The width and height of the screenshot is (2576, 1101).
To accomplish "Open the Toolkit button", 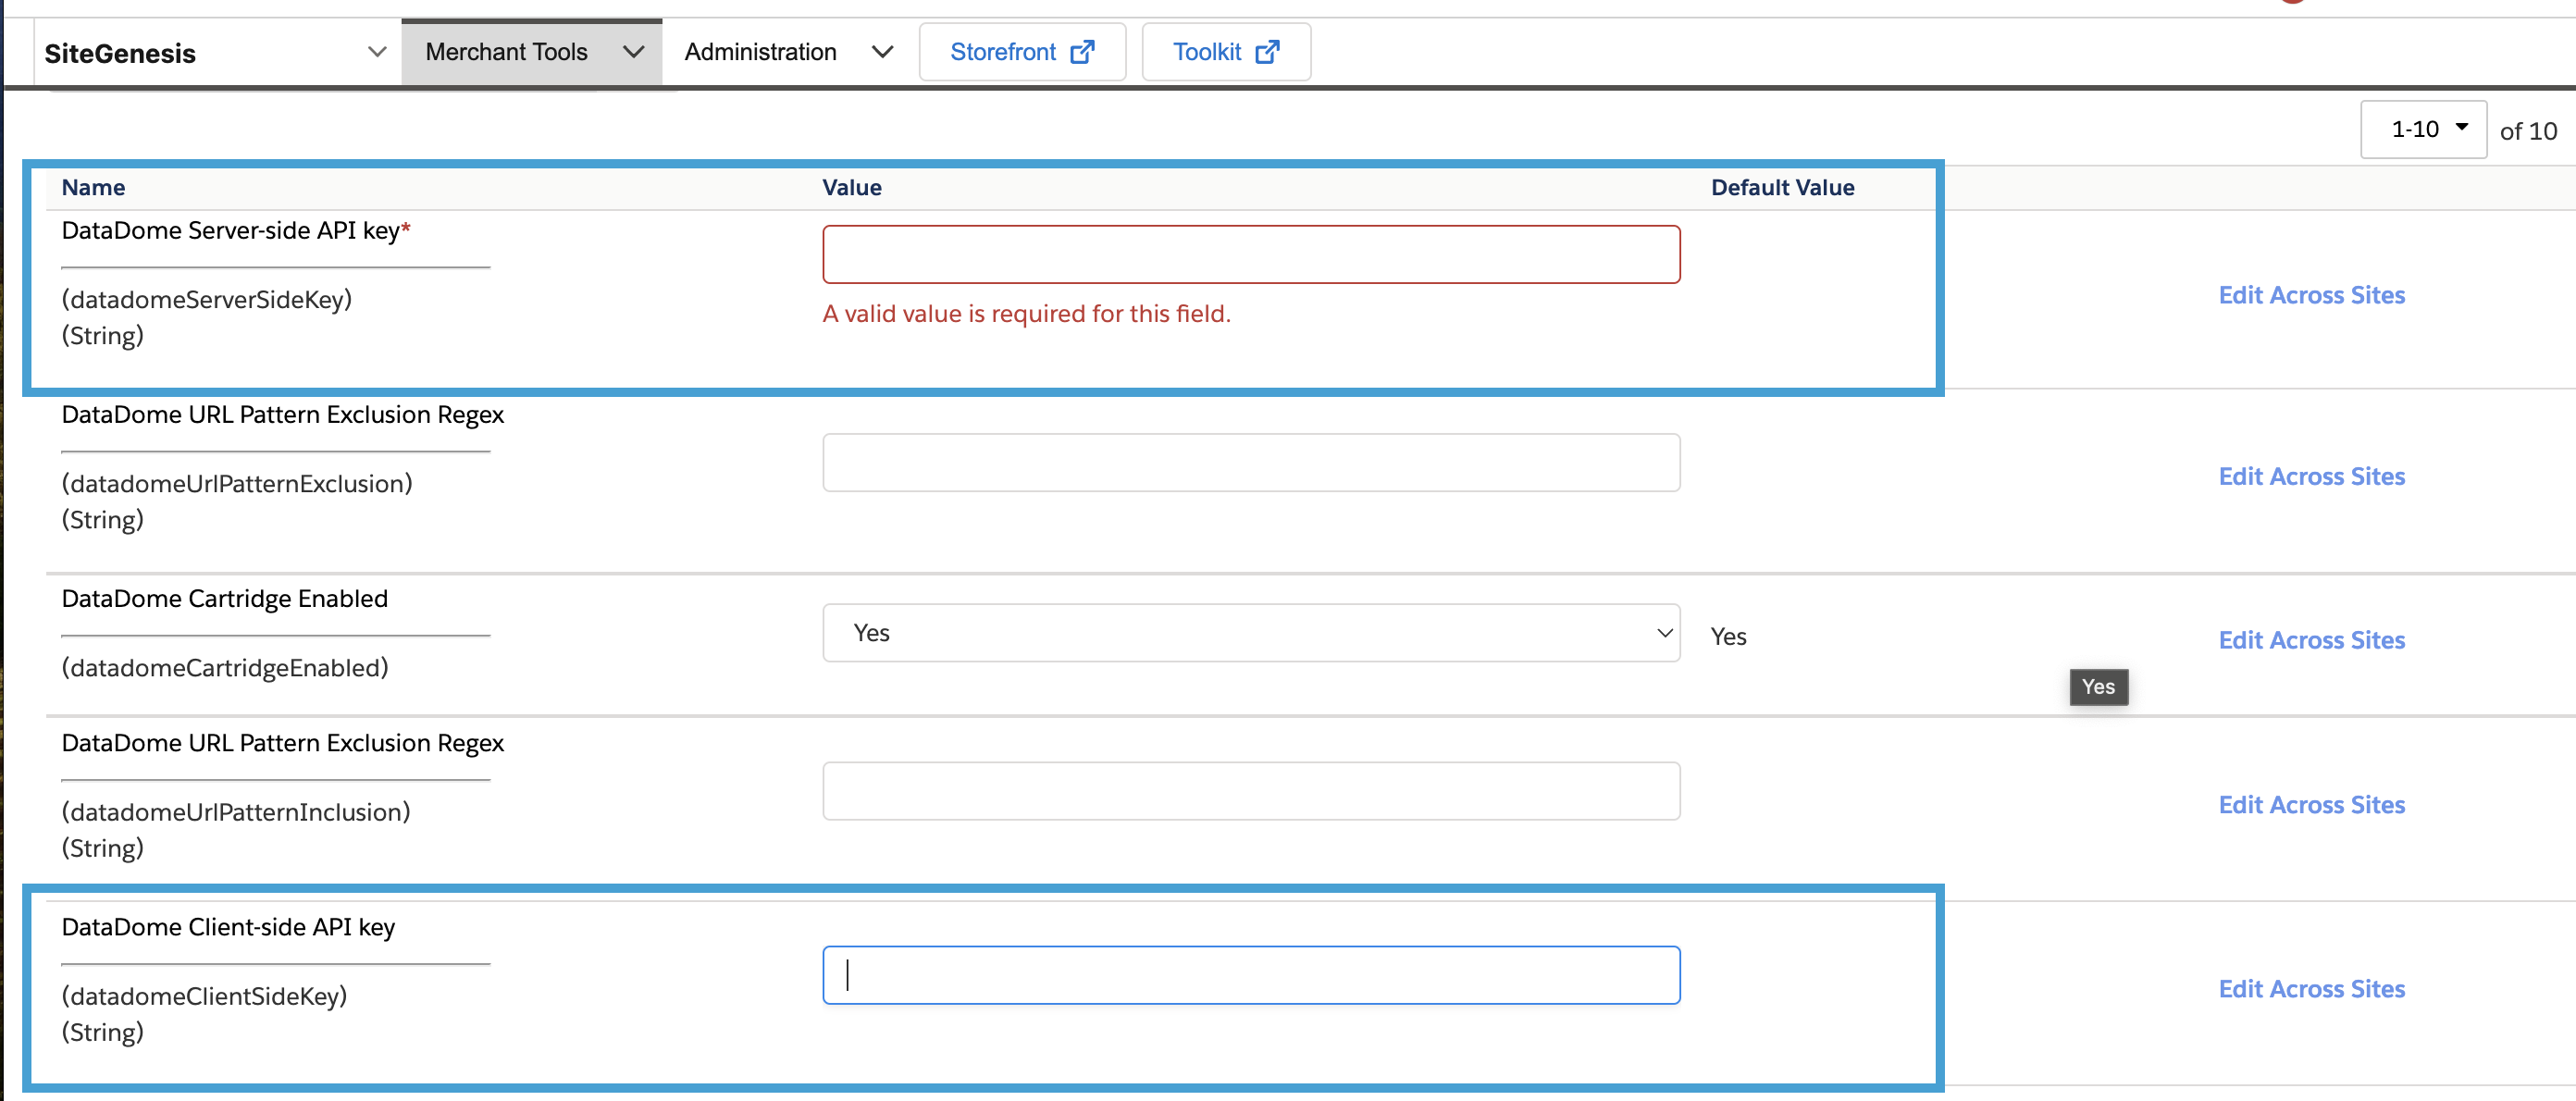I will pyautogui.click(x=1226, y=52).
